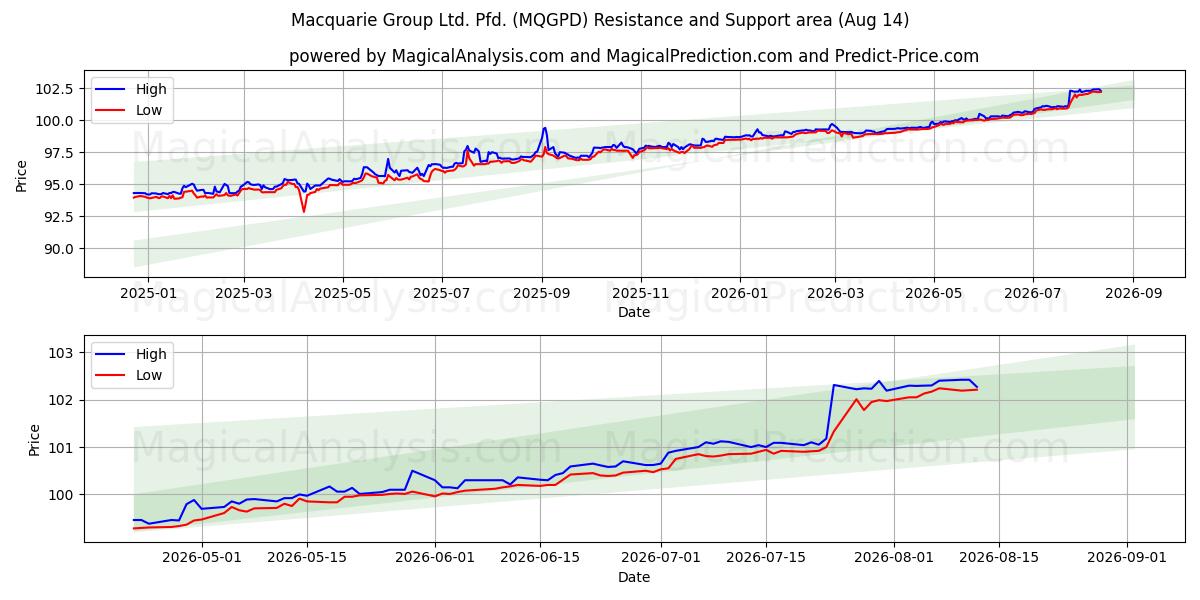Click the '2026-05-01' x-axis tick label
This screenshot has width=1200, height=600.
pyautogui.click(x=201, y=558)
